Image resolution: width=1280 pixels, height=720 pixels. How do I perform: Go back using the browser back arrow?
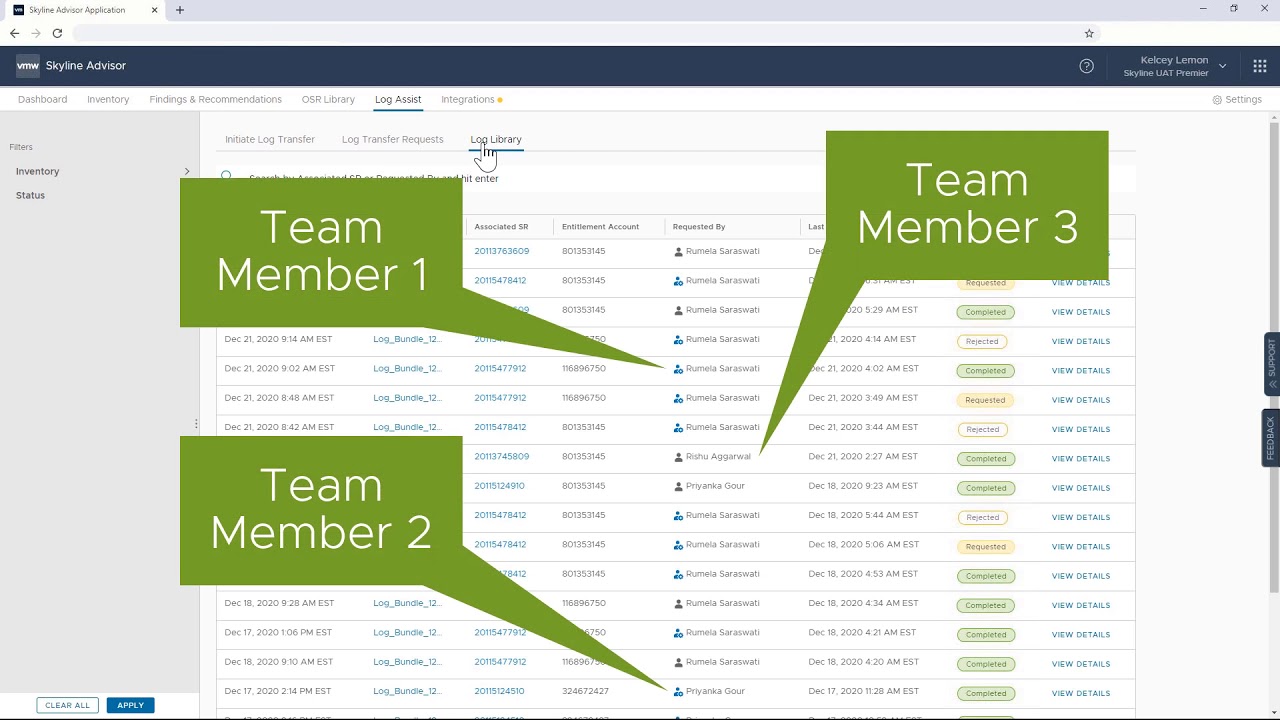pyautogui.click(x=14, y=33)
